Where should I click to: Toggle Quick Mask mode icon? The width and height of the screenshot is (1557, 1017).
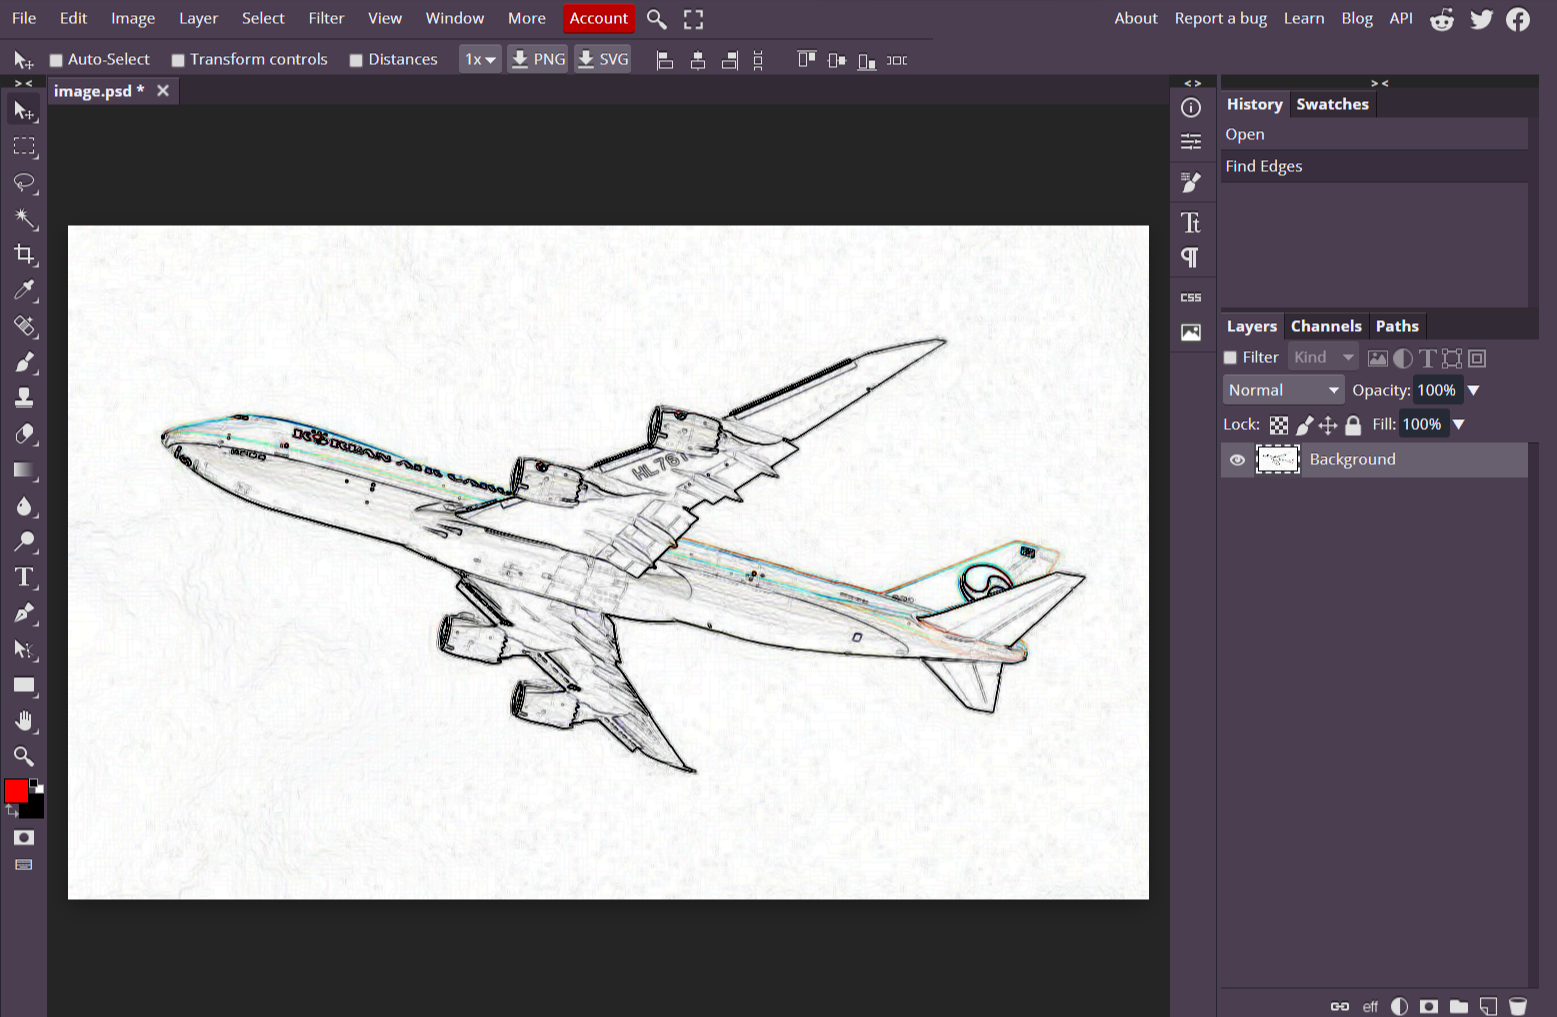coord(24,838)
